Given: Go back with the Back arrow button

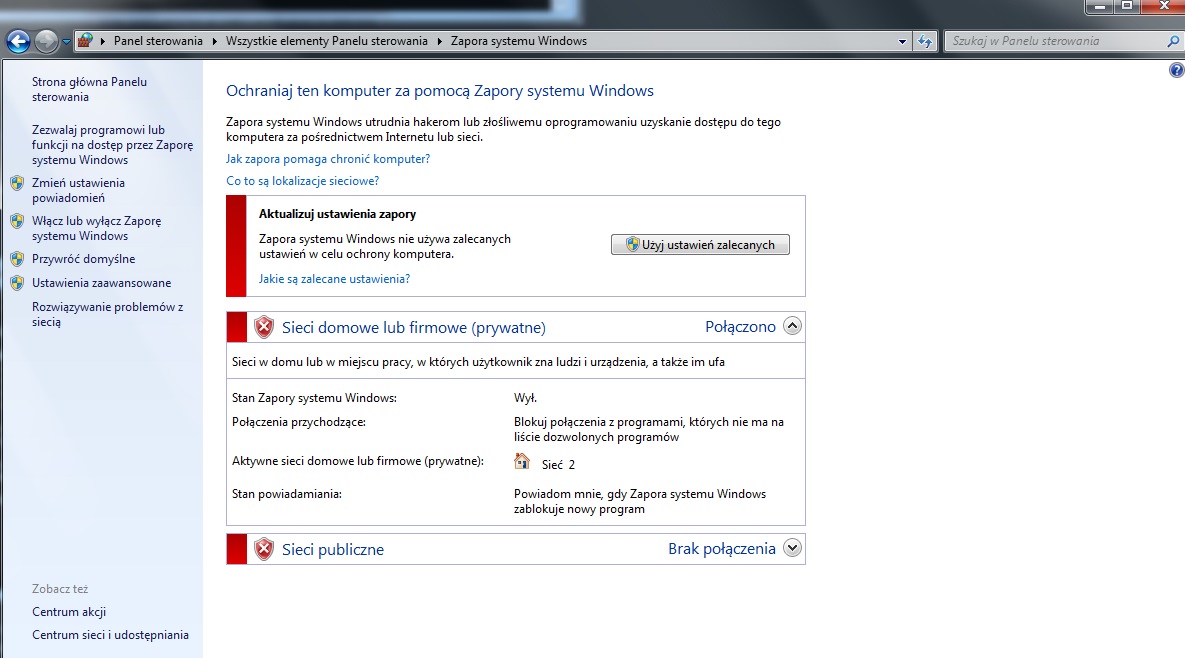Looking at the screenshot, I should pos(18,42).
